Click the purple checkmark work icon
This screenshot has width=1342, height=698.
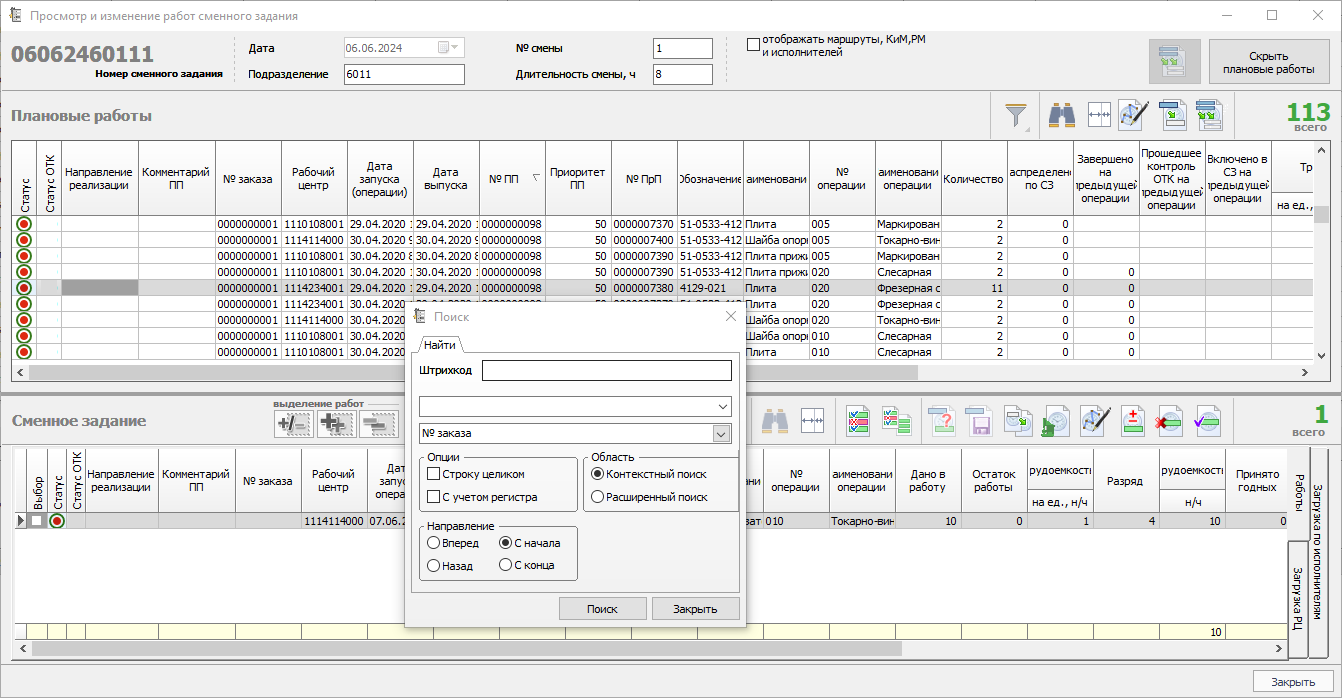pyautogui.click(x=1209, y=422)
